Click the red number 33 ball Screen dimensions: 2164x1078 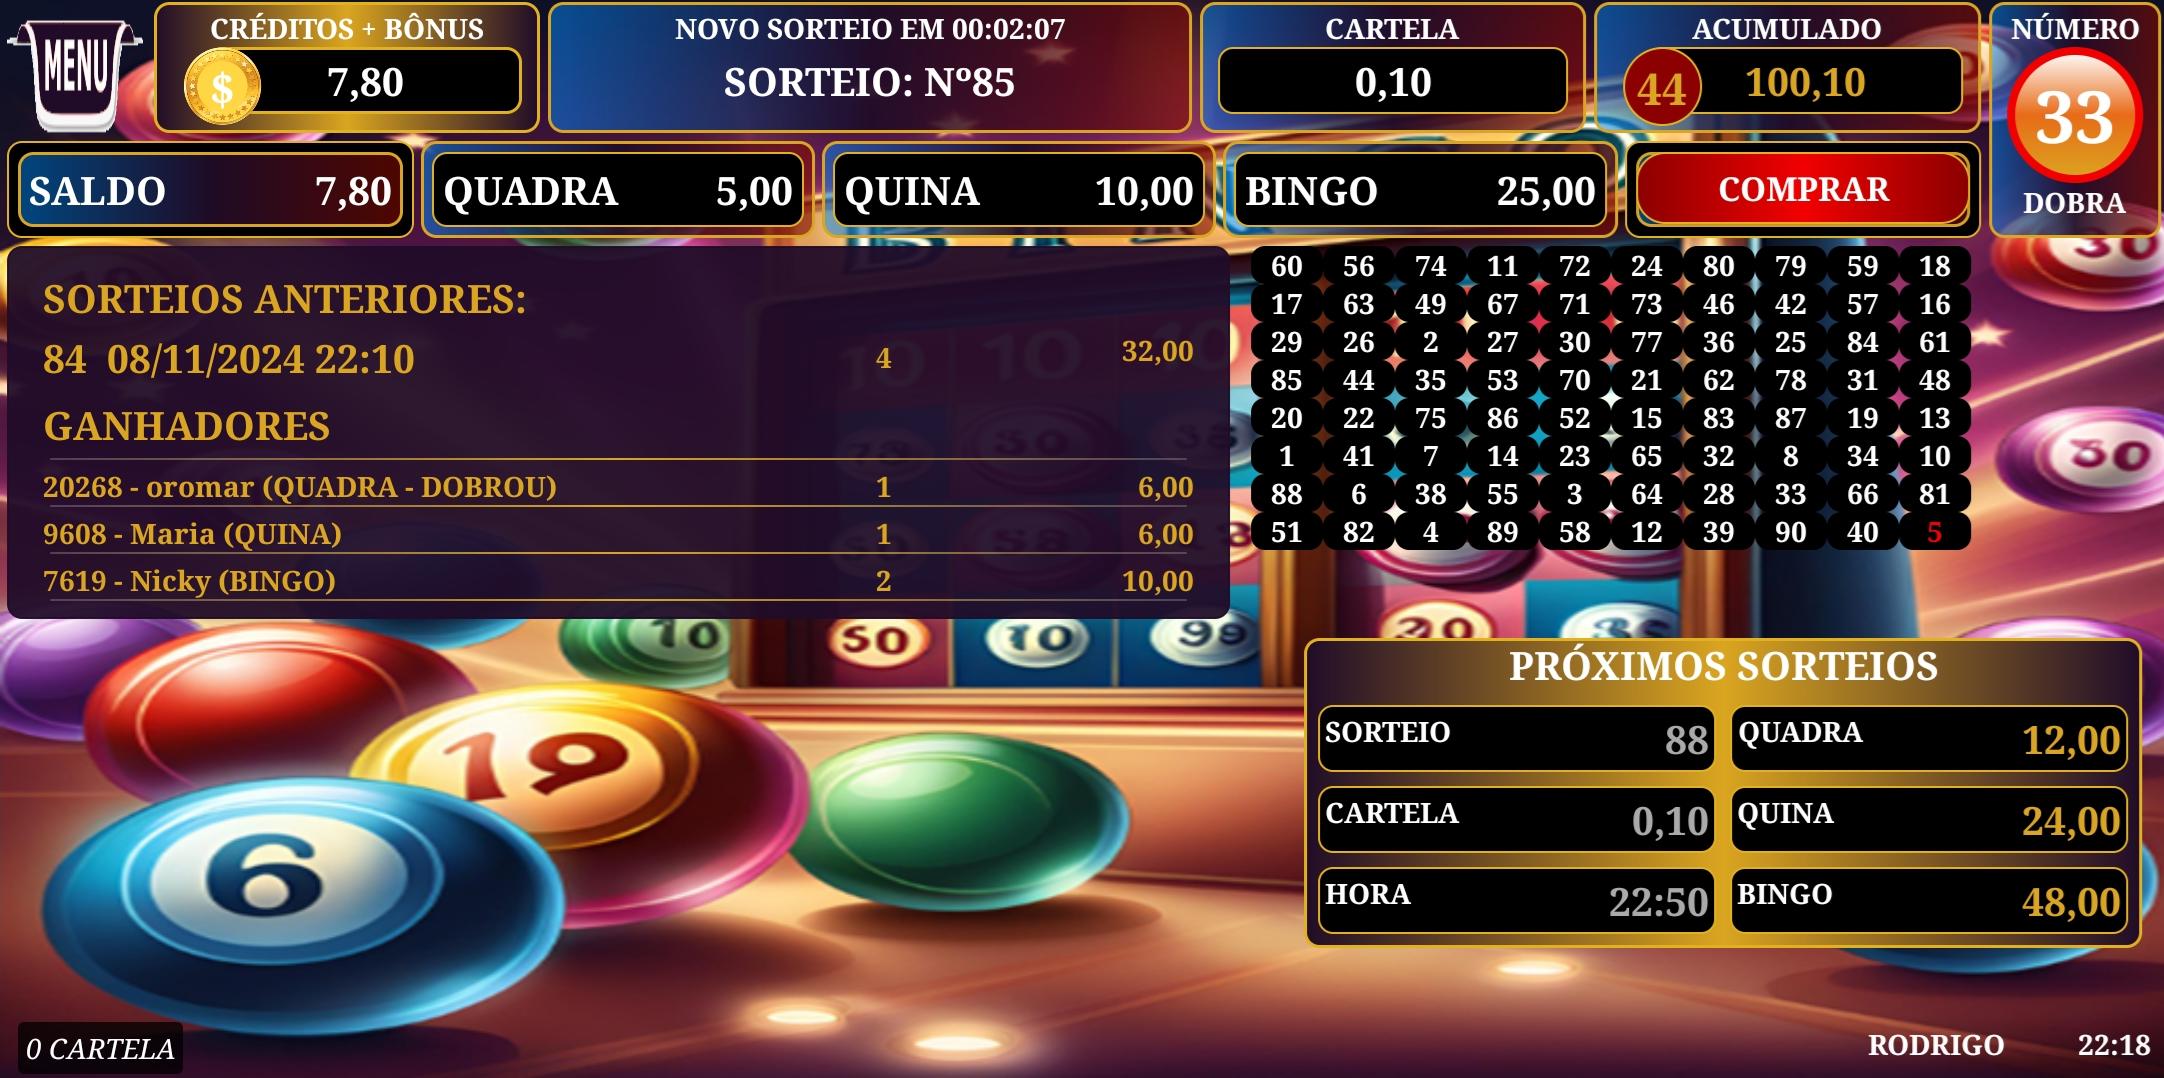[x=2075, y=116]
